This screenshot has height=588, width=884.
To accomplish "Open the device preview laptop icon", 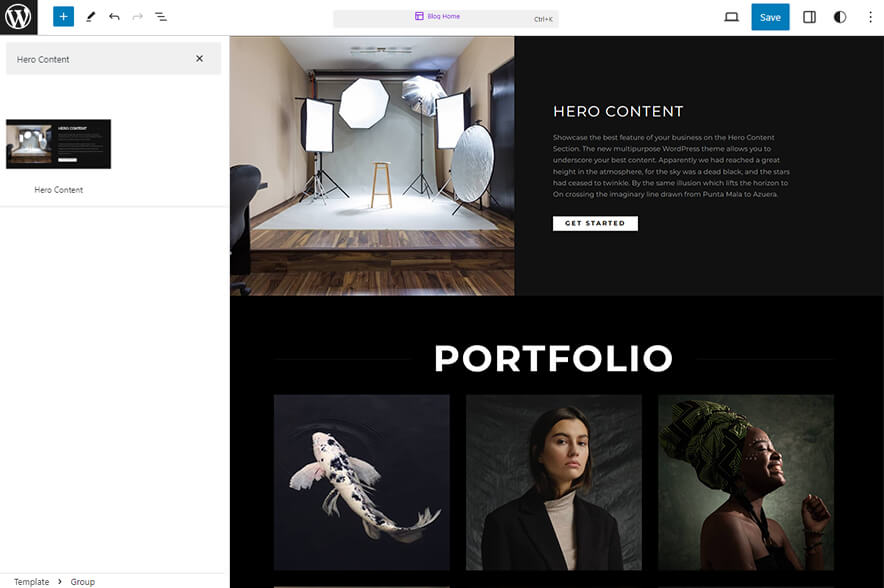I will pyautogui.click(x=731, y=17).
